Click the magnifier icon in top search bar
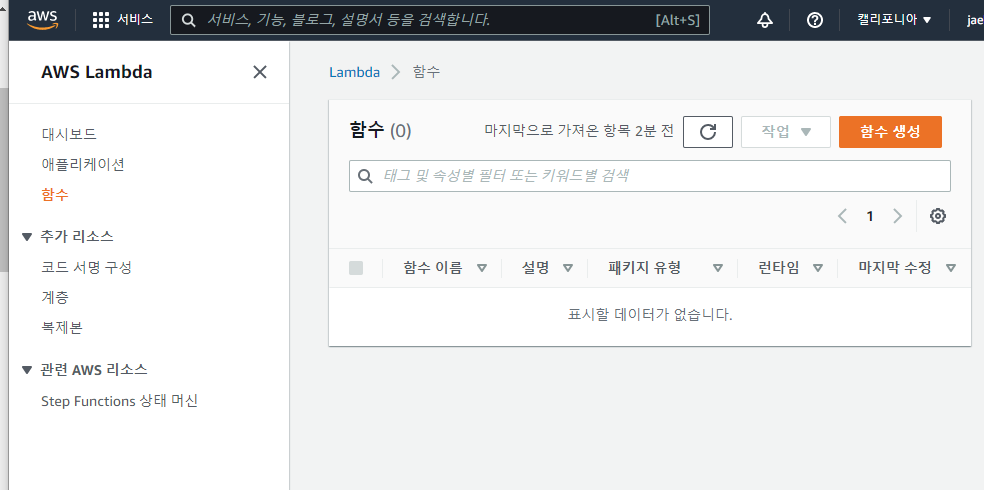The height and width of the screenshot is (490, 984). [x=188, y=20]
